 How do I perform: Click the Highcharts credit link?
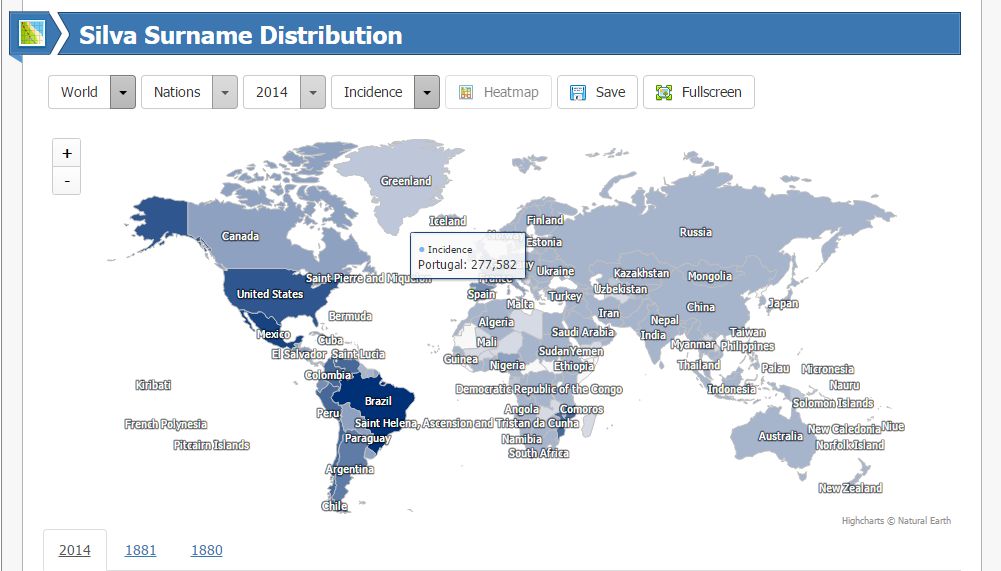click(x=895, y=521)
